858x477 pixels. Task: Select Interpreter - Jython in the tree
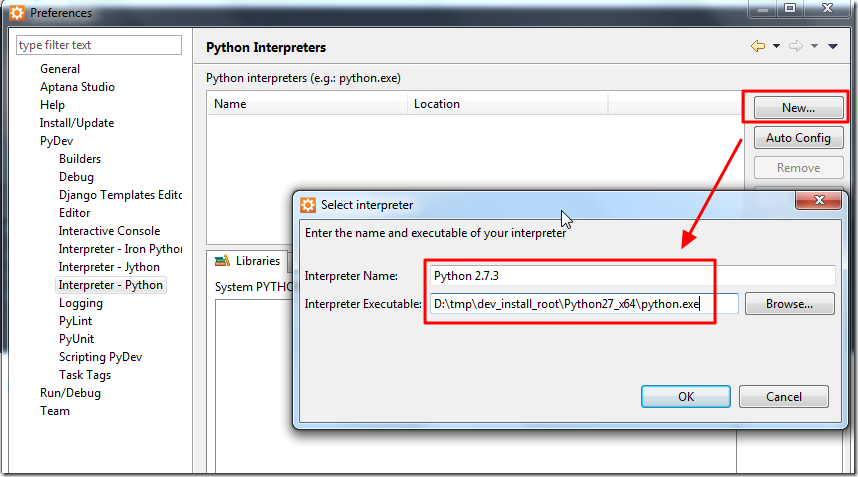pyautogui.click(x=109, y=267)
